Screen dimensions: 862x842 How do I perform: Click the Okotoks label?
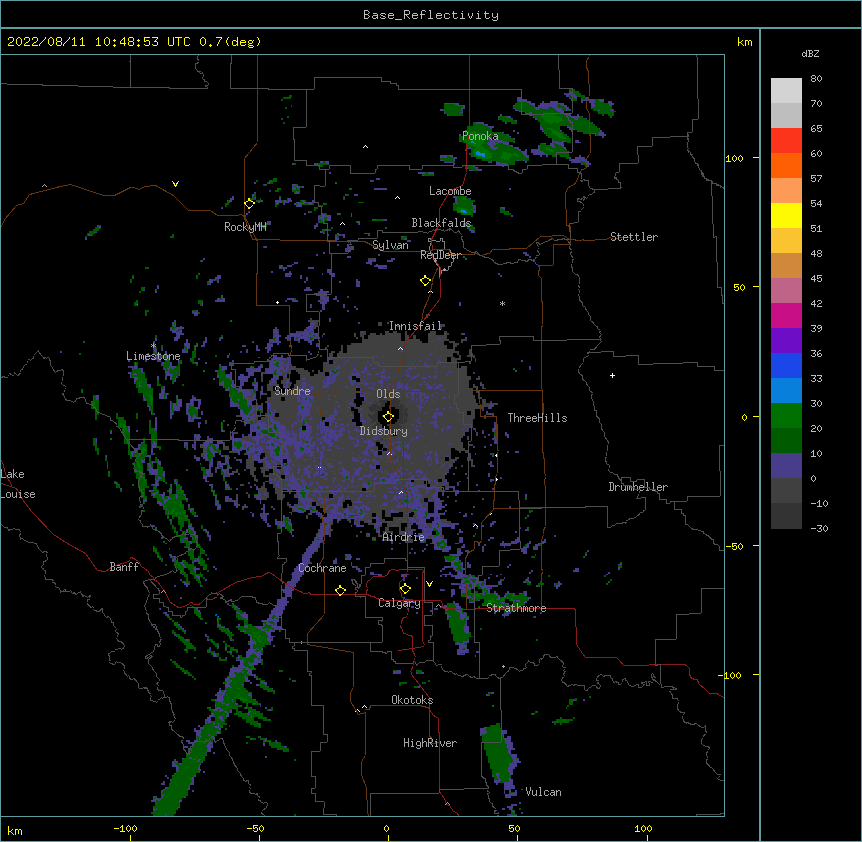[412, 700]
